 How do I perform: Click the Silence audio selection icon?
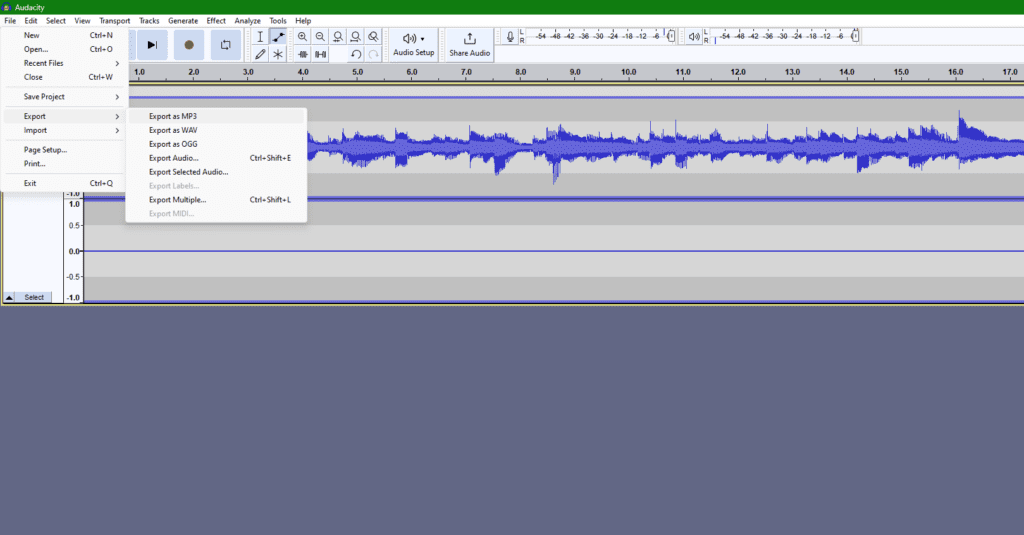[320, 54]
